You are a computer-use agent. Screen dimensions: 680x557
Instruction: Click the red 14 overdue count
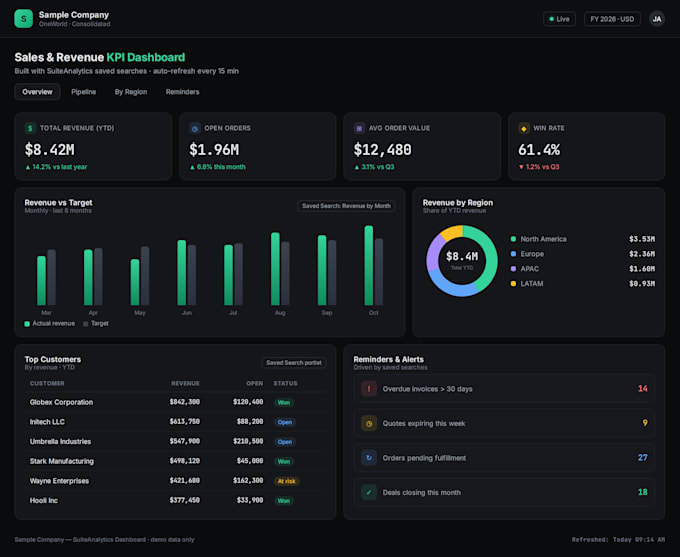tap(642, 389)
